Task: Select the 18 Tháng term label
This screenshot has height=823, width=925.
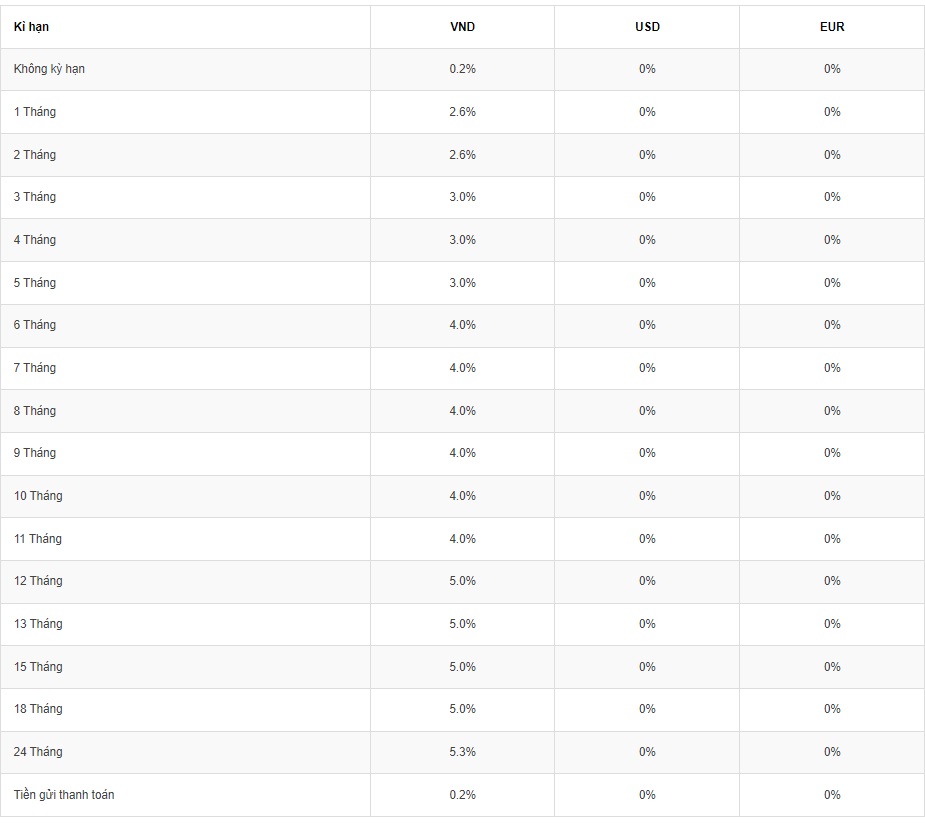Action: click(x=38, y=709)
